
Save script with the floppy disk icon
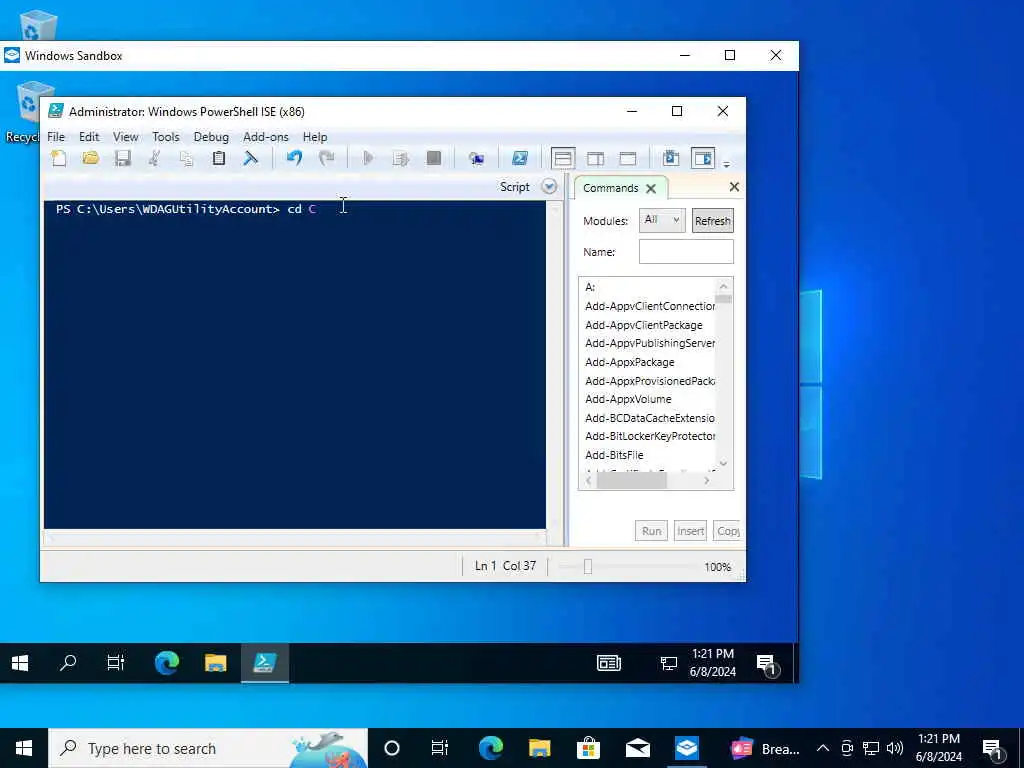coord(122,159)
